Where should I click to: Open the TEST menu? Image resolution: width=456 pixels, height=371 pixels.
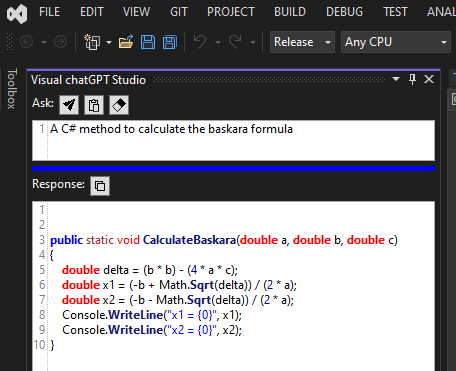pos(395,12)
